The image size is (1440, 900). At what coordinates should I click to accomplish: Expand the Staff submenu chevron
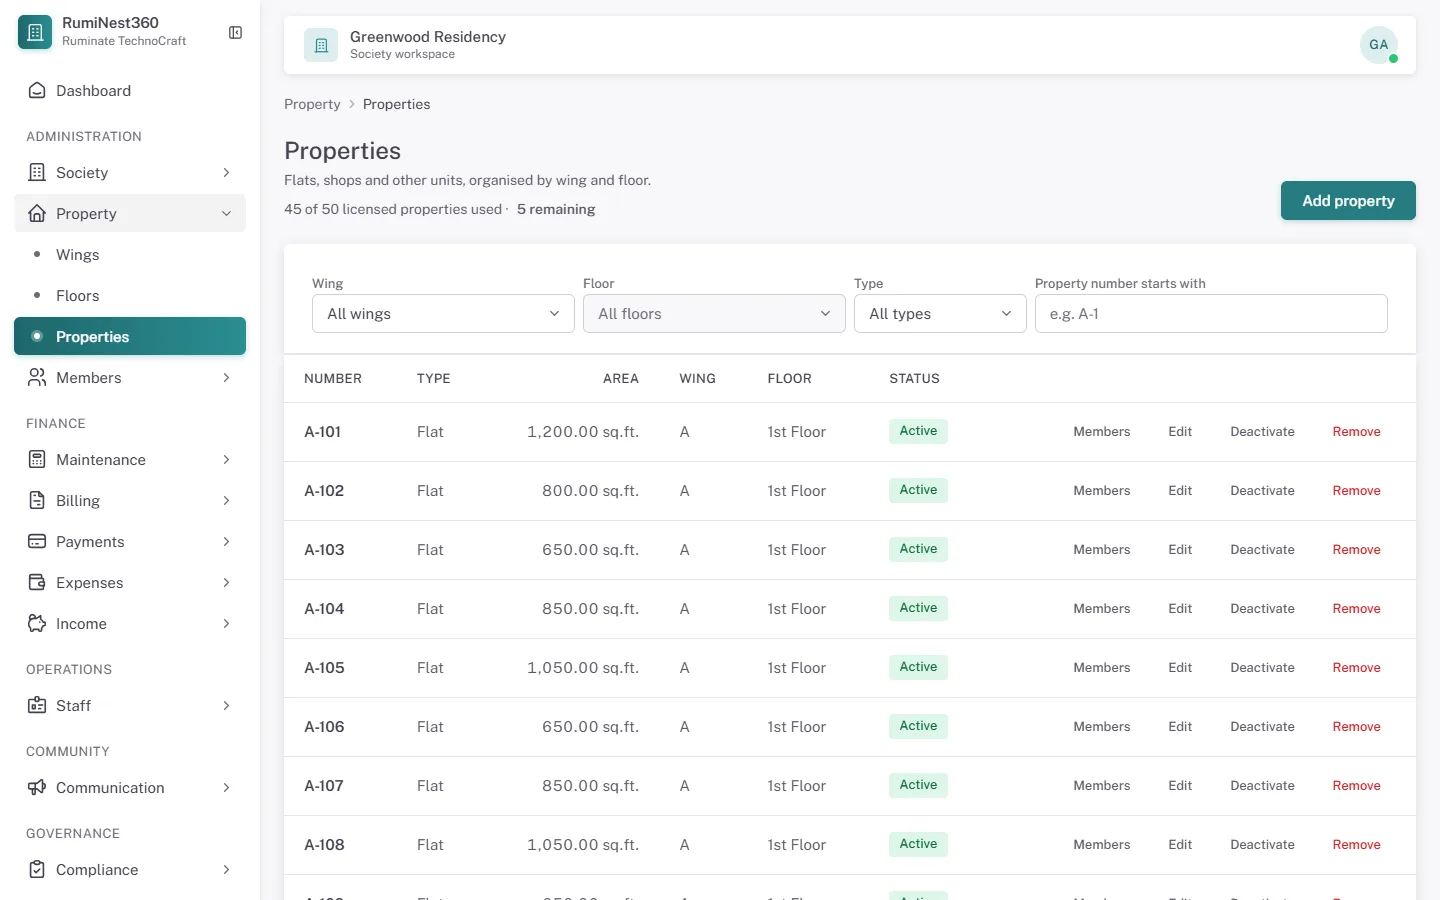226,706
